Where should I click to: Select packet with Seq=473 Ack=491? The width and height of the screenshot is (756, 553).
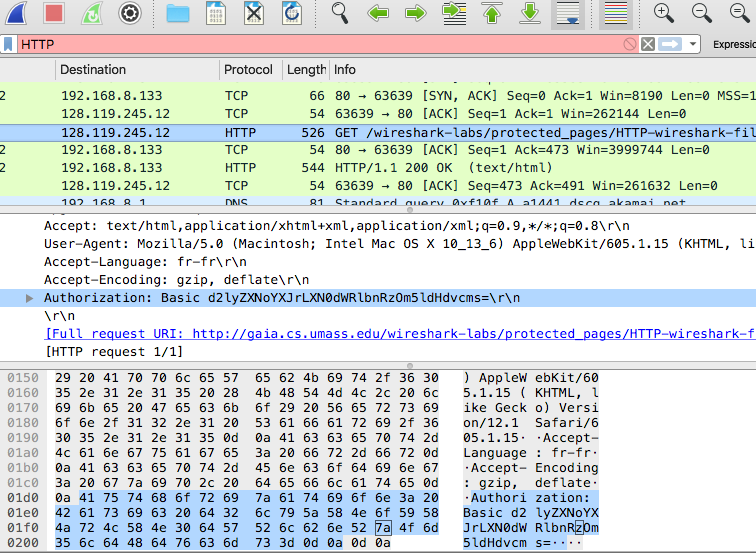[x=378, y=186]
